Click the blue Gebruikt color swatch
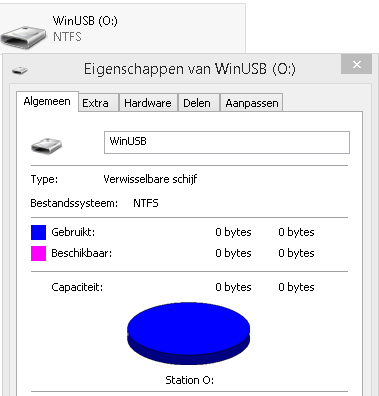The width and height of the screenshot is (379, 396). pyautogui.click(x=38, y=232)
